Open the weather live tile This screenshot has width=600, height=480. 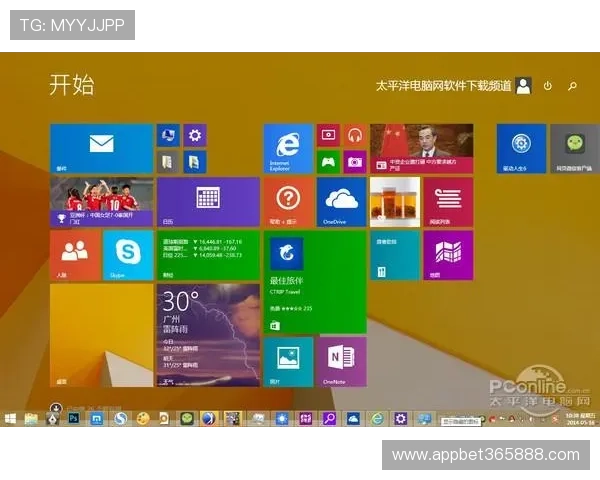[208, 334]
